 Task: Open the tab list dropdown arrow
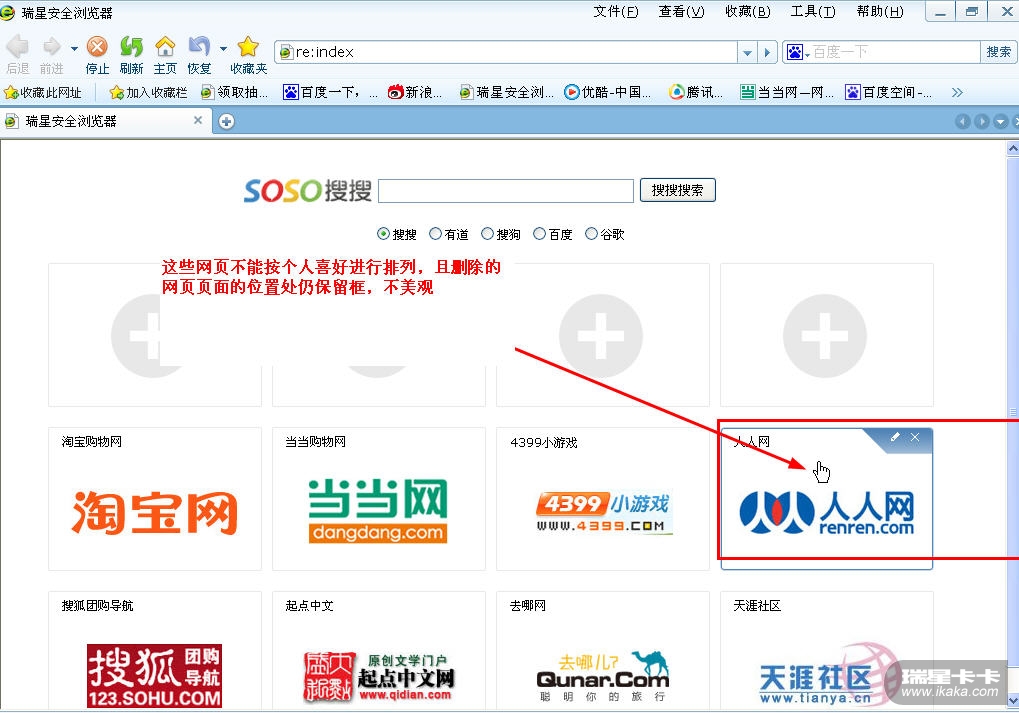[1001, 122]
